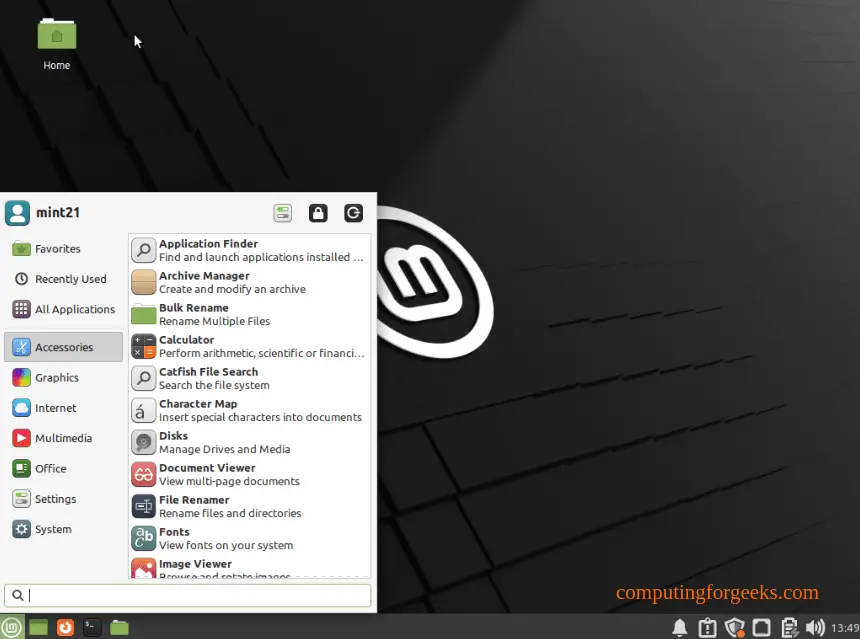Launch Archive Manager

click(250, 282)
